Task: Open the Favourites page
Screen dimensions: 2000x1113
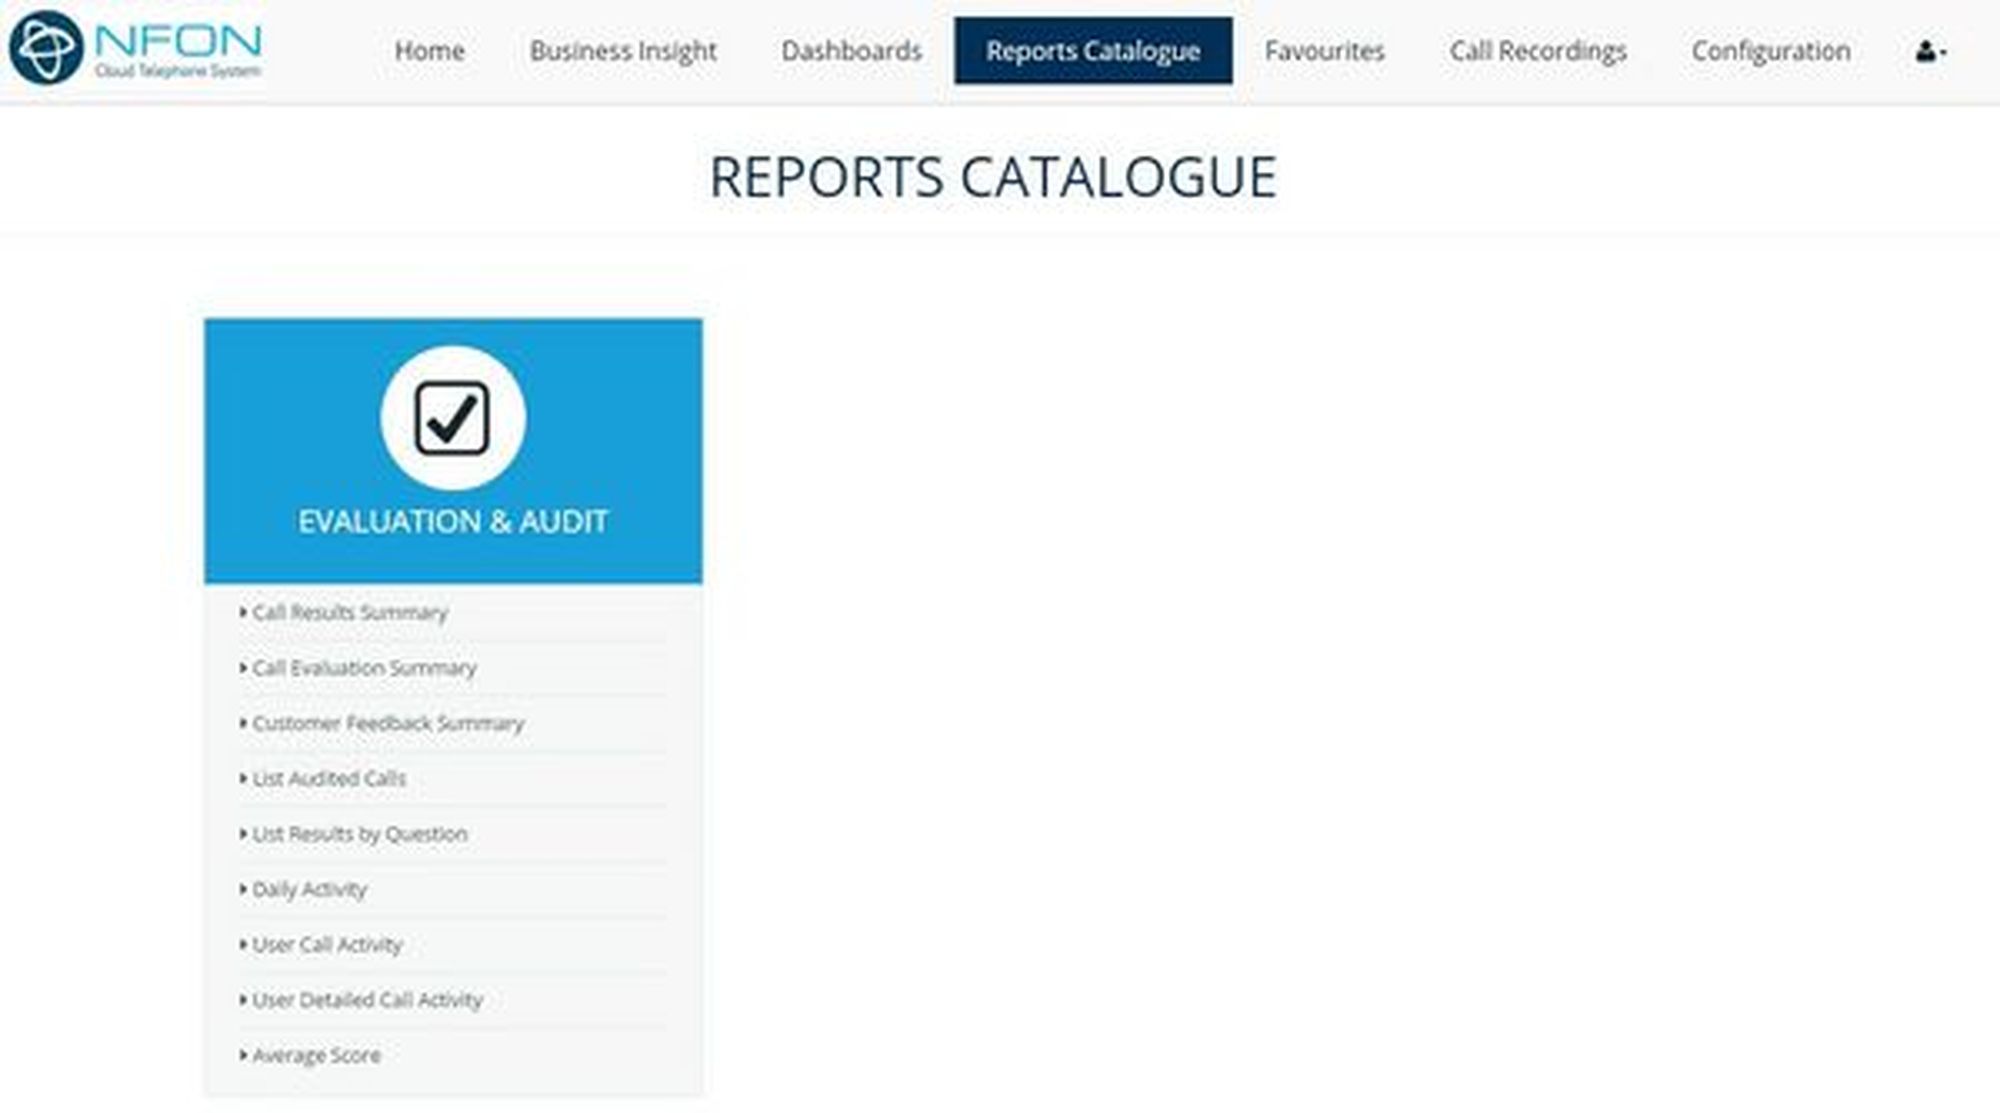Action: pyautogui.click(x=1324, y=51)
